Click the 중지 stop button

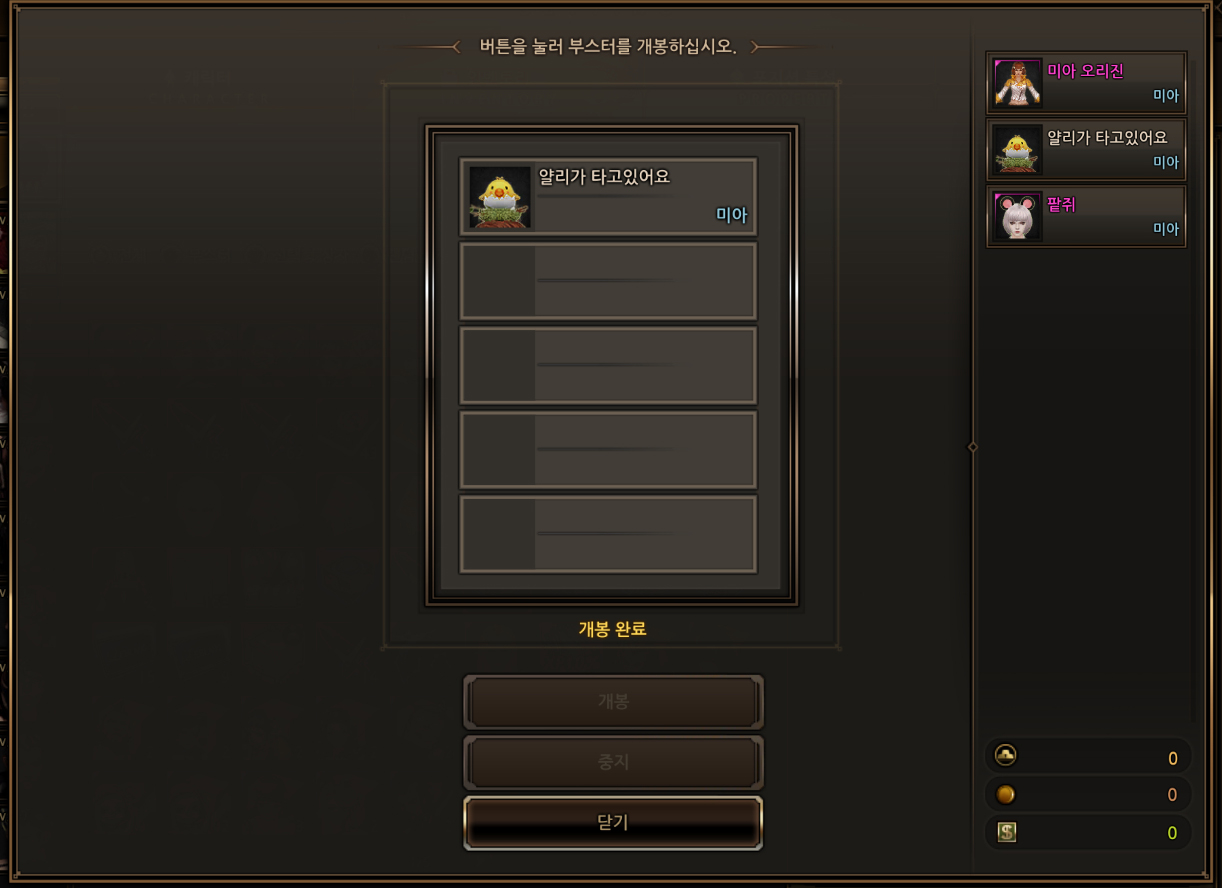click(x=613, y=762)
